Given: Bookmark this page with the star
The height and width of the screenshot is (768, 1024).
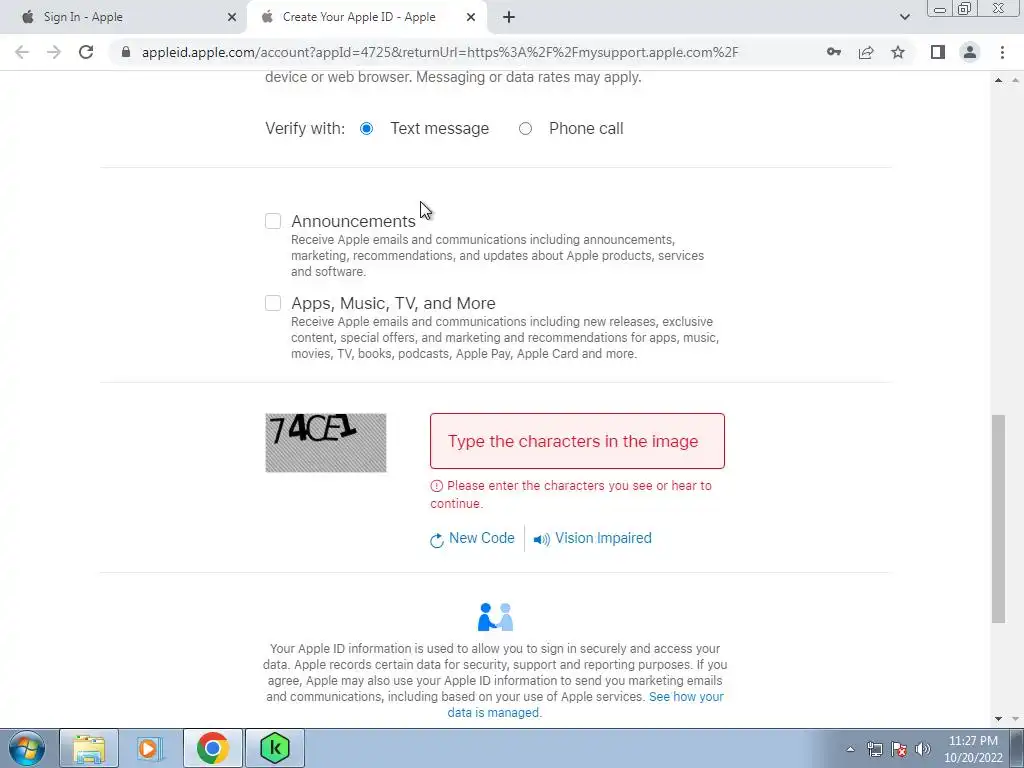Looking at the screenshot, I should tap(898, 52).
